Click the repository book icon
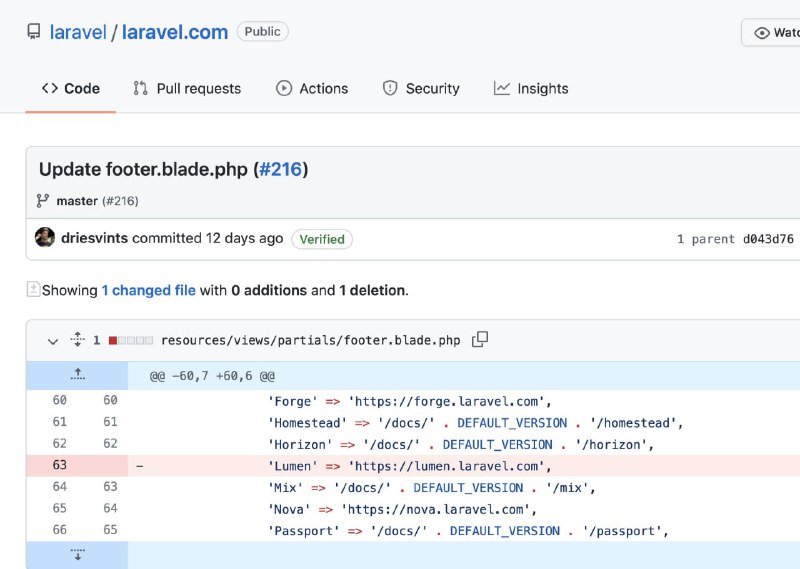Image resolution: width=800 pixels, height=569 pixels. tap(34, 32)
